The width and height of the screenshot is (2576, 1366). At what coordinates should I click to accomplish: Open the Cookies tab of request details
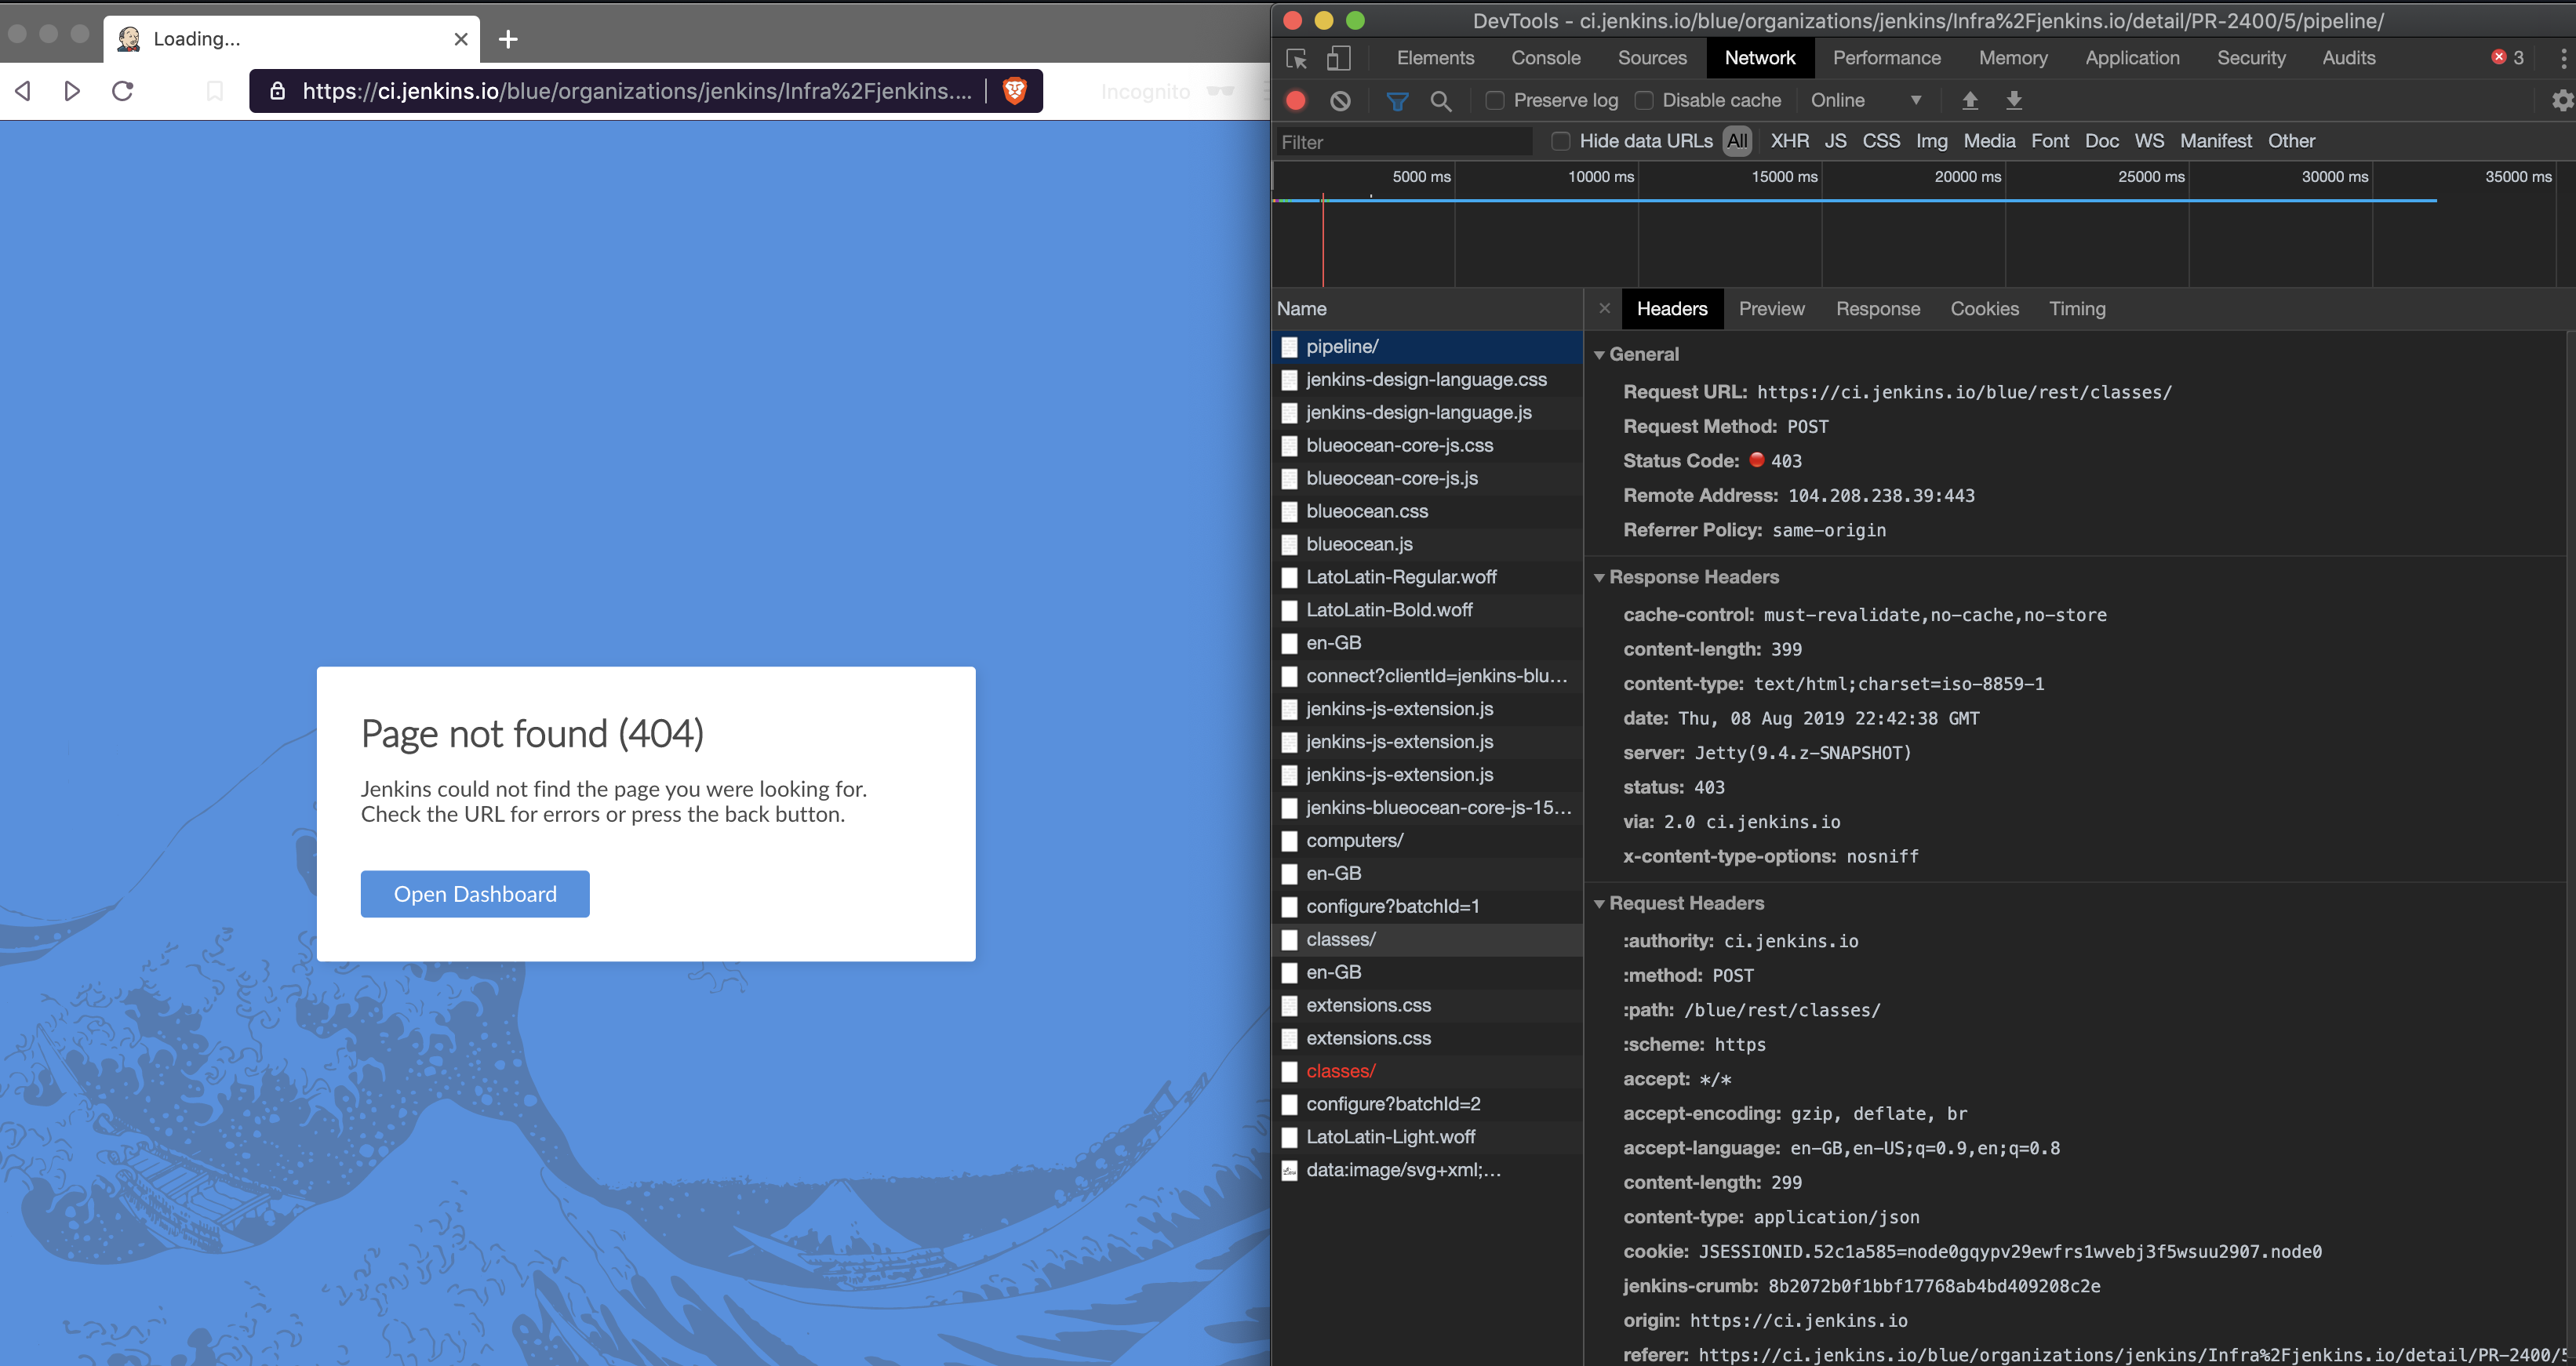coord(1984,308)
